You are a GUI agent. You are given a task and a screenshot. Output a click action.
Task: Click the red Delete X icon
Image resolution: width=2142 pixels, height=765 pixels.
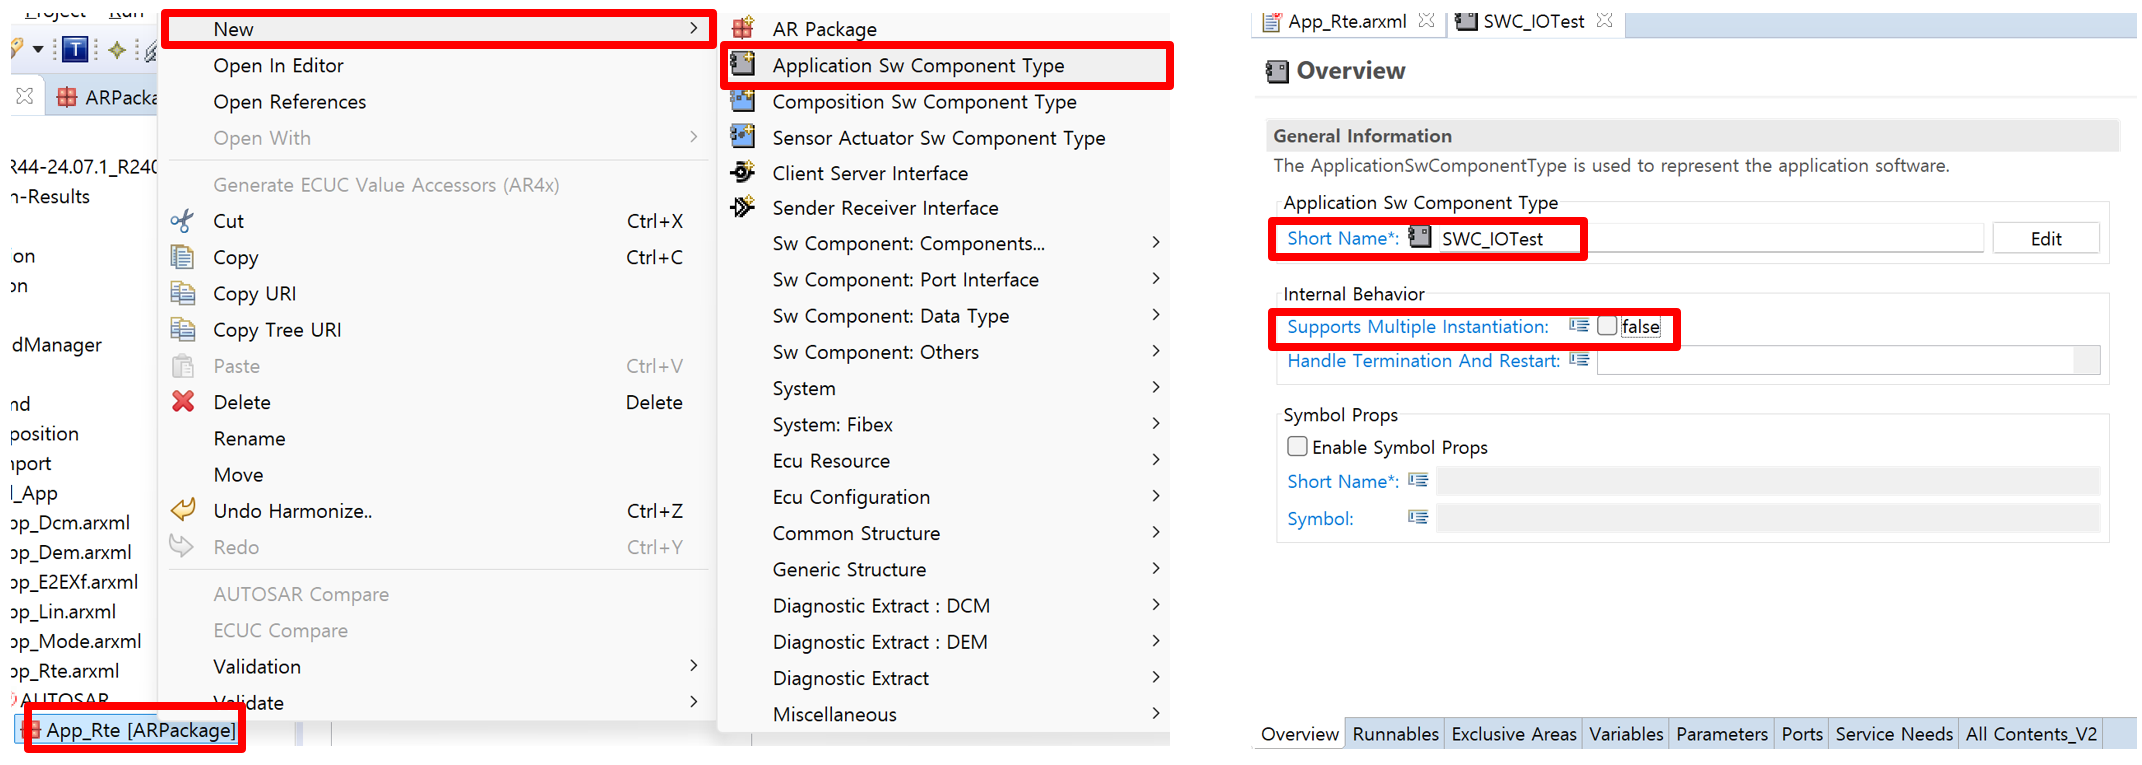(183, 401)
